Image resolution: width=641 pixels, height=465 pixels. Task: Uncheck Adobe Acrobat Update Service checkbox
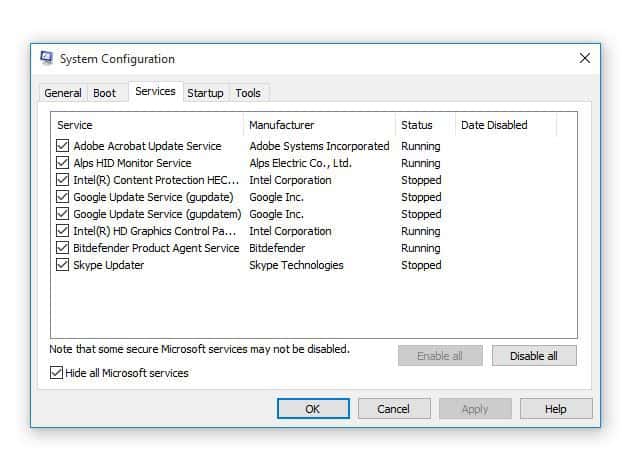coord(62,146)
